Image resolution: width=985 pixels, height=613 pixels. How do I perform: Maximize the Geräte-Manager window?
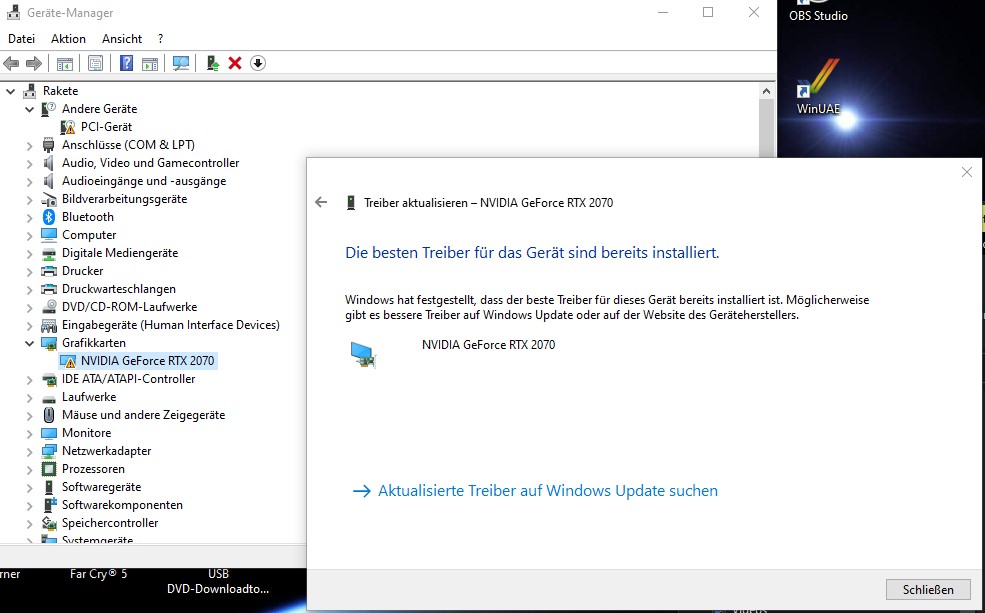tap(708, 12)
